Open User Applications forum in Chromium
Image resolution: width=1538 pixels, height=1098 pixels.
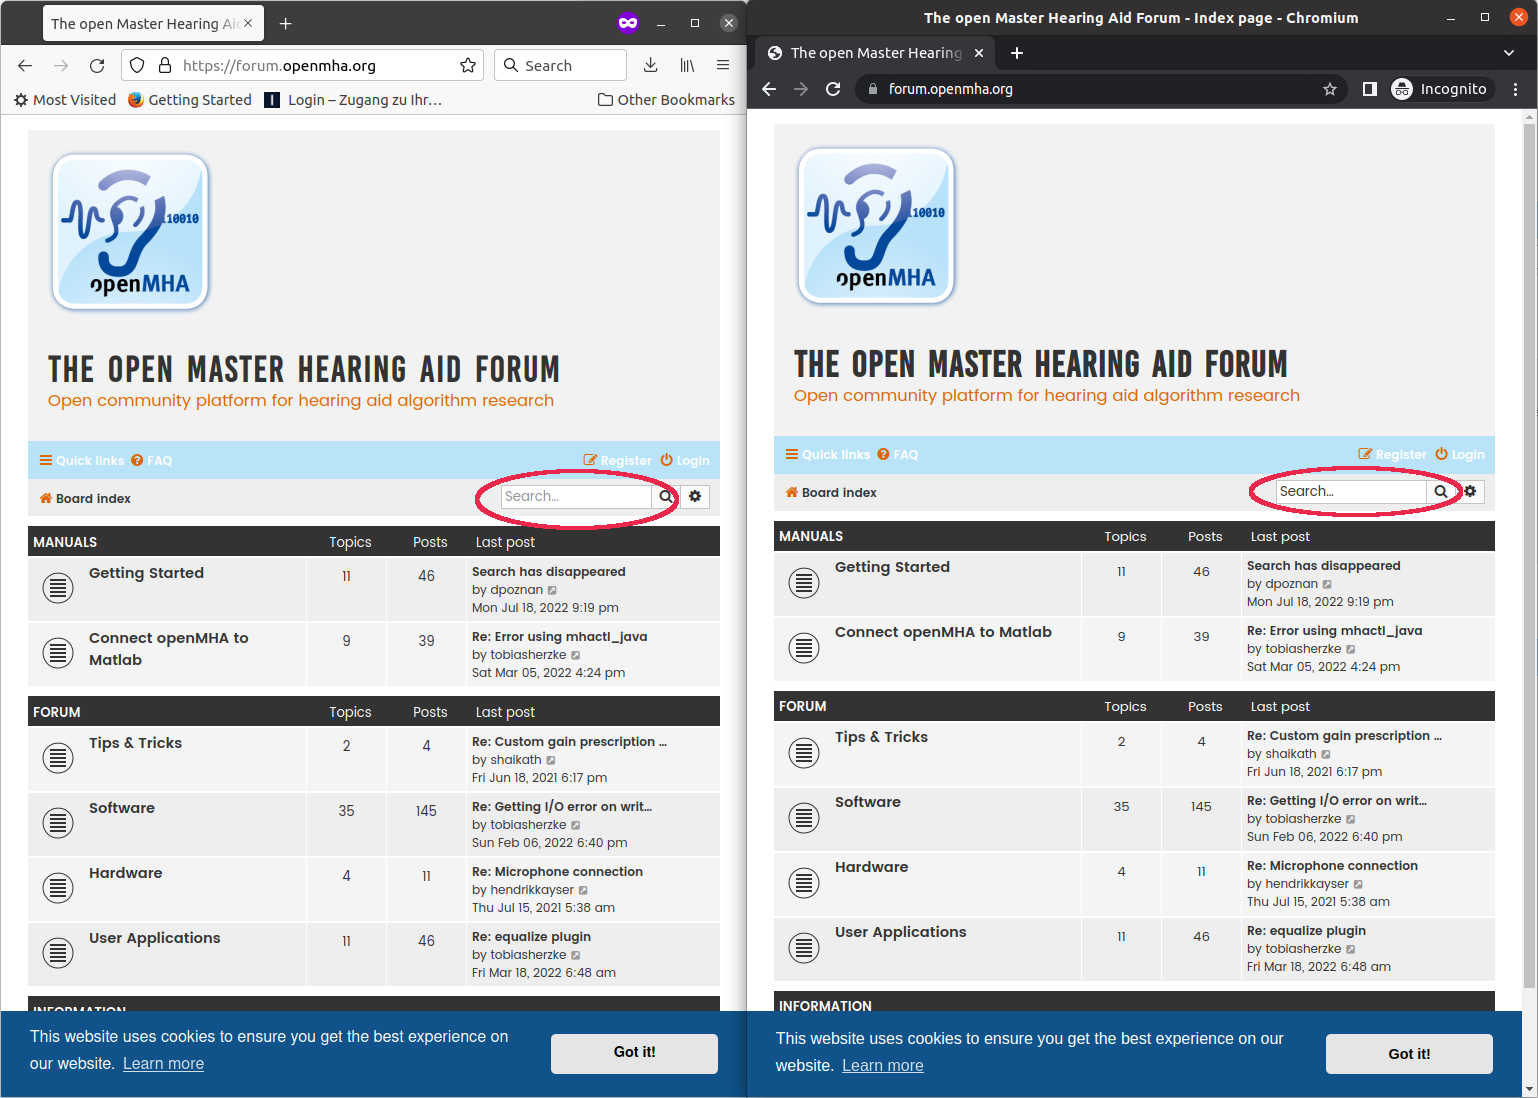pos(901,932)
